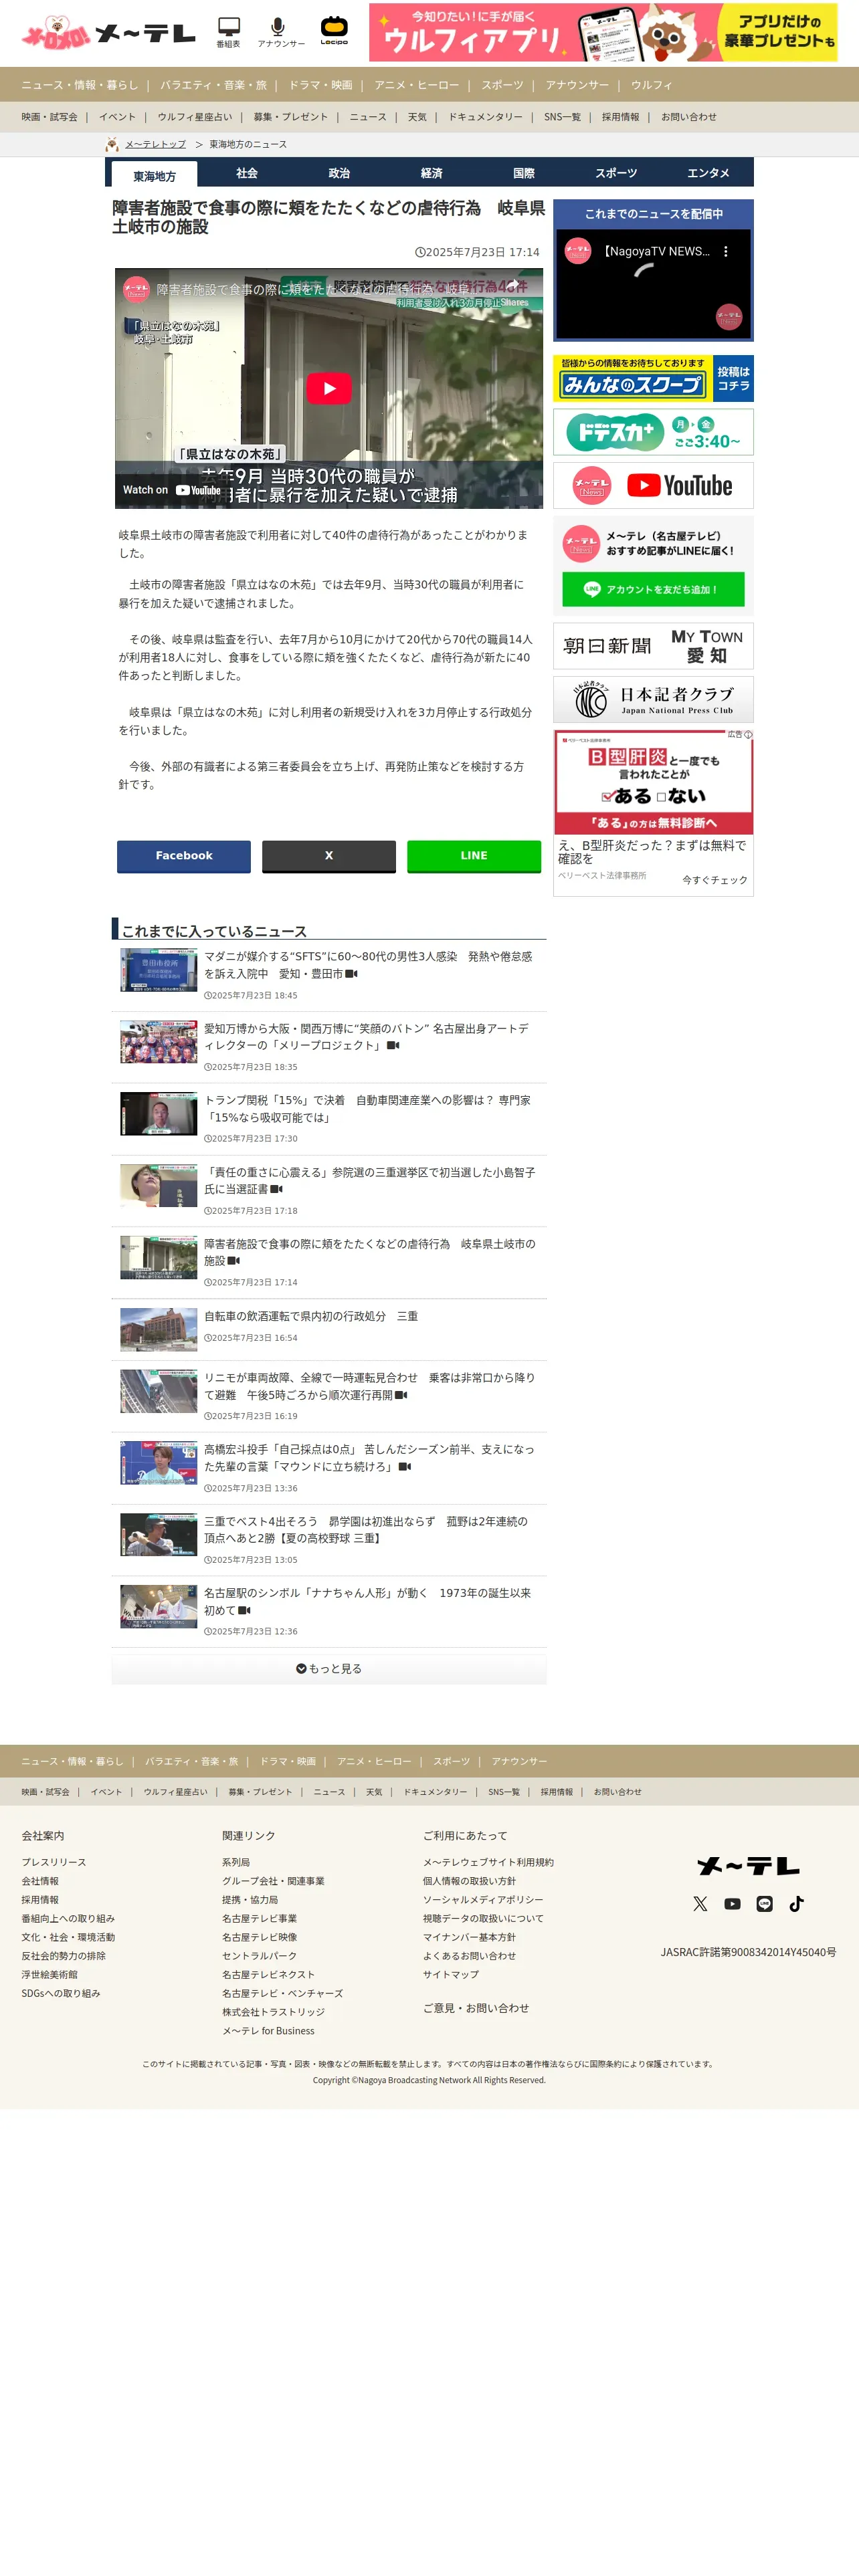Open the マダニが媒介するSFTS news article
859x2576 pixels.
368,965
